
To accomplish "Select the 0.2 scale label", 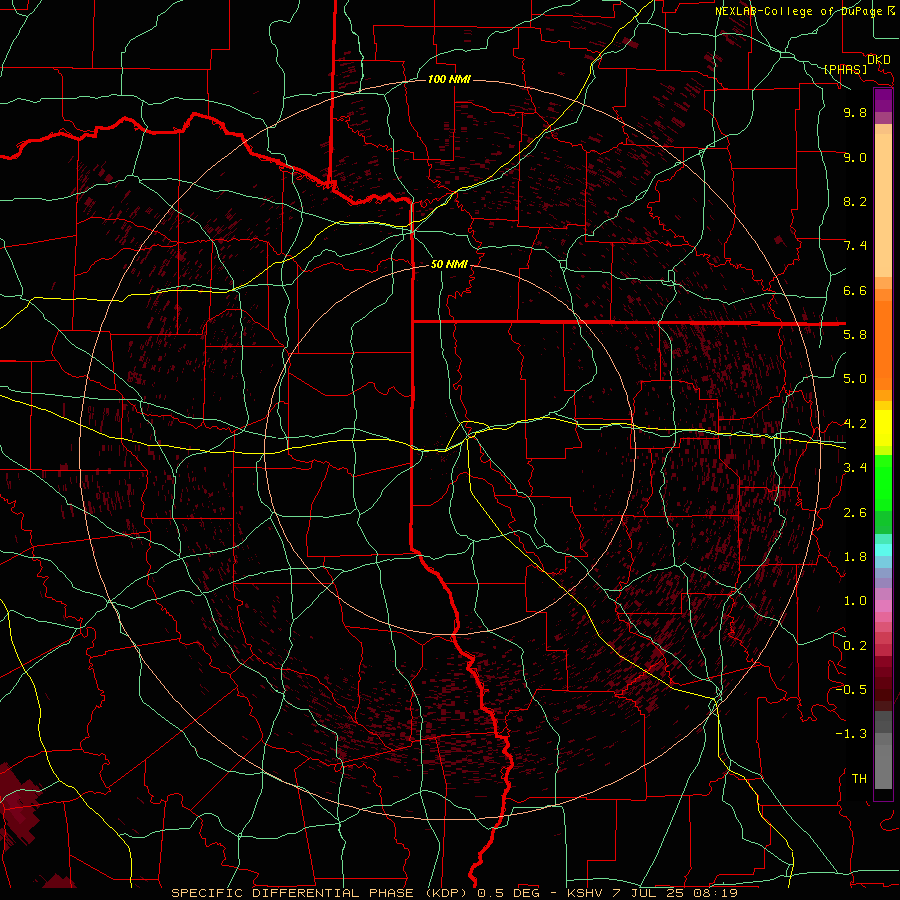I will point(855,646).
